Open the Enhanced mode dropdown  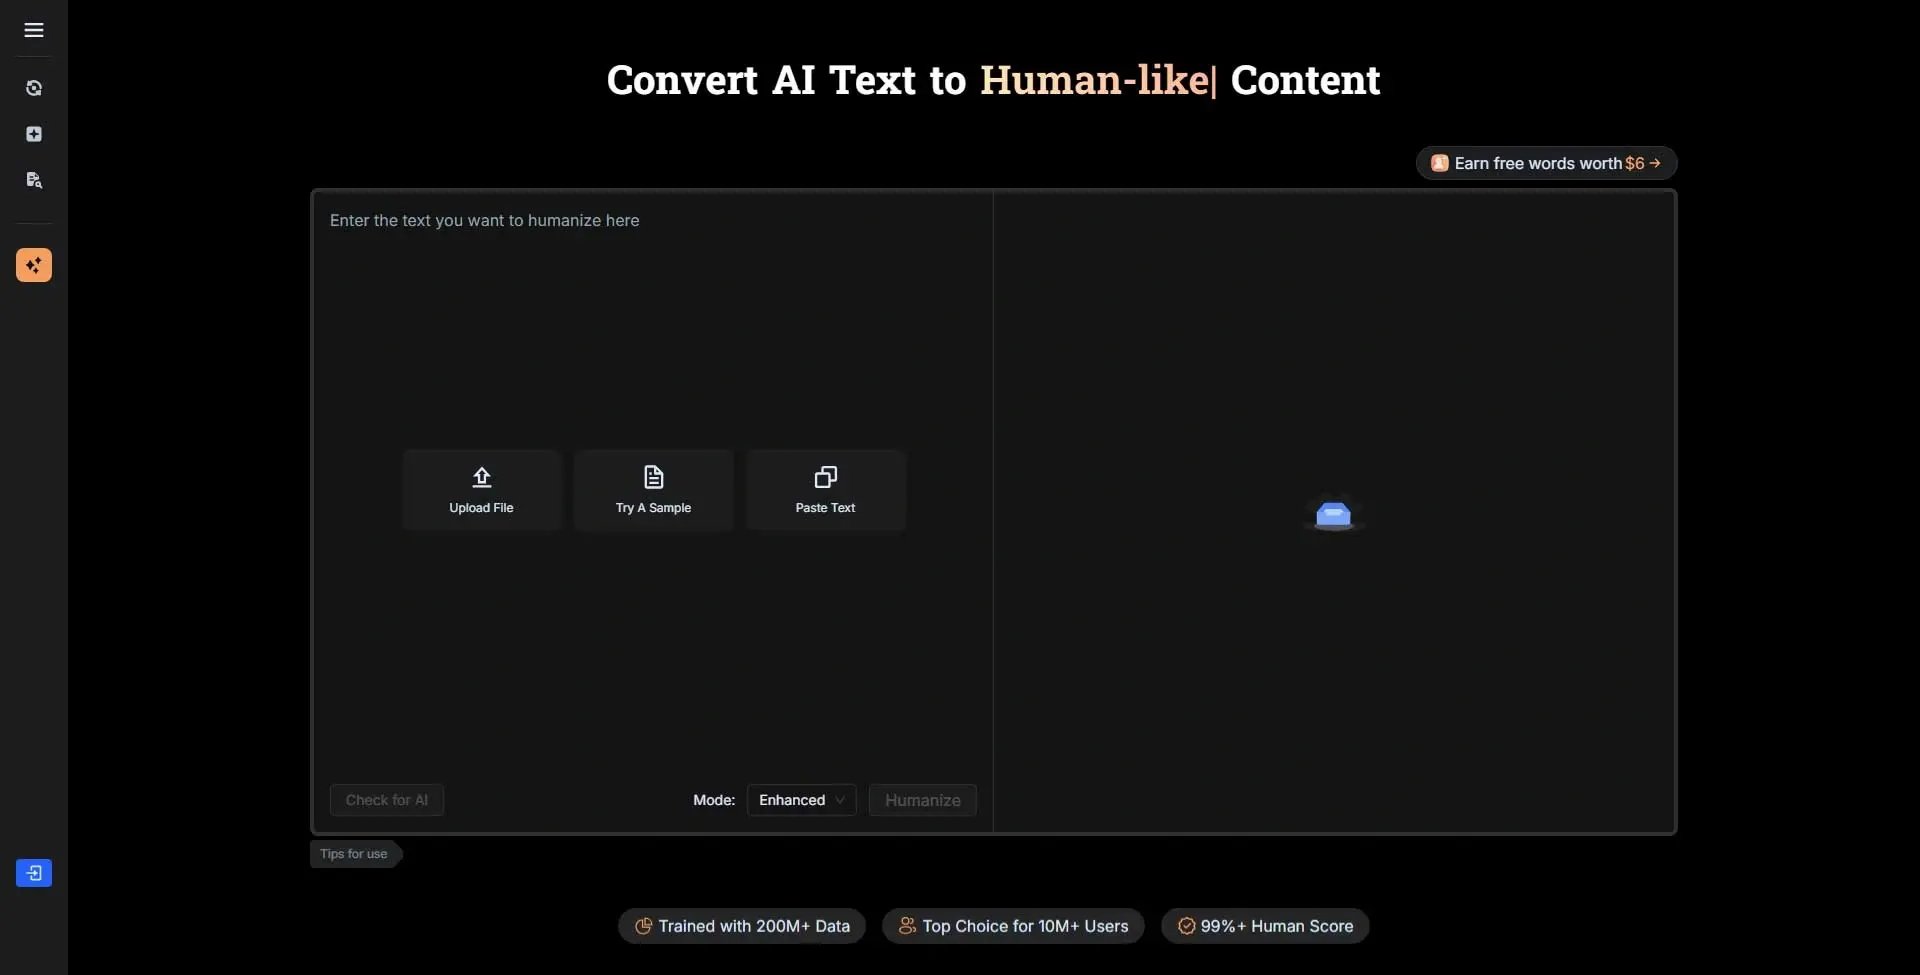pyautogui.click(x=801, y=800)
